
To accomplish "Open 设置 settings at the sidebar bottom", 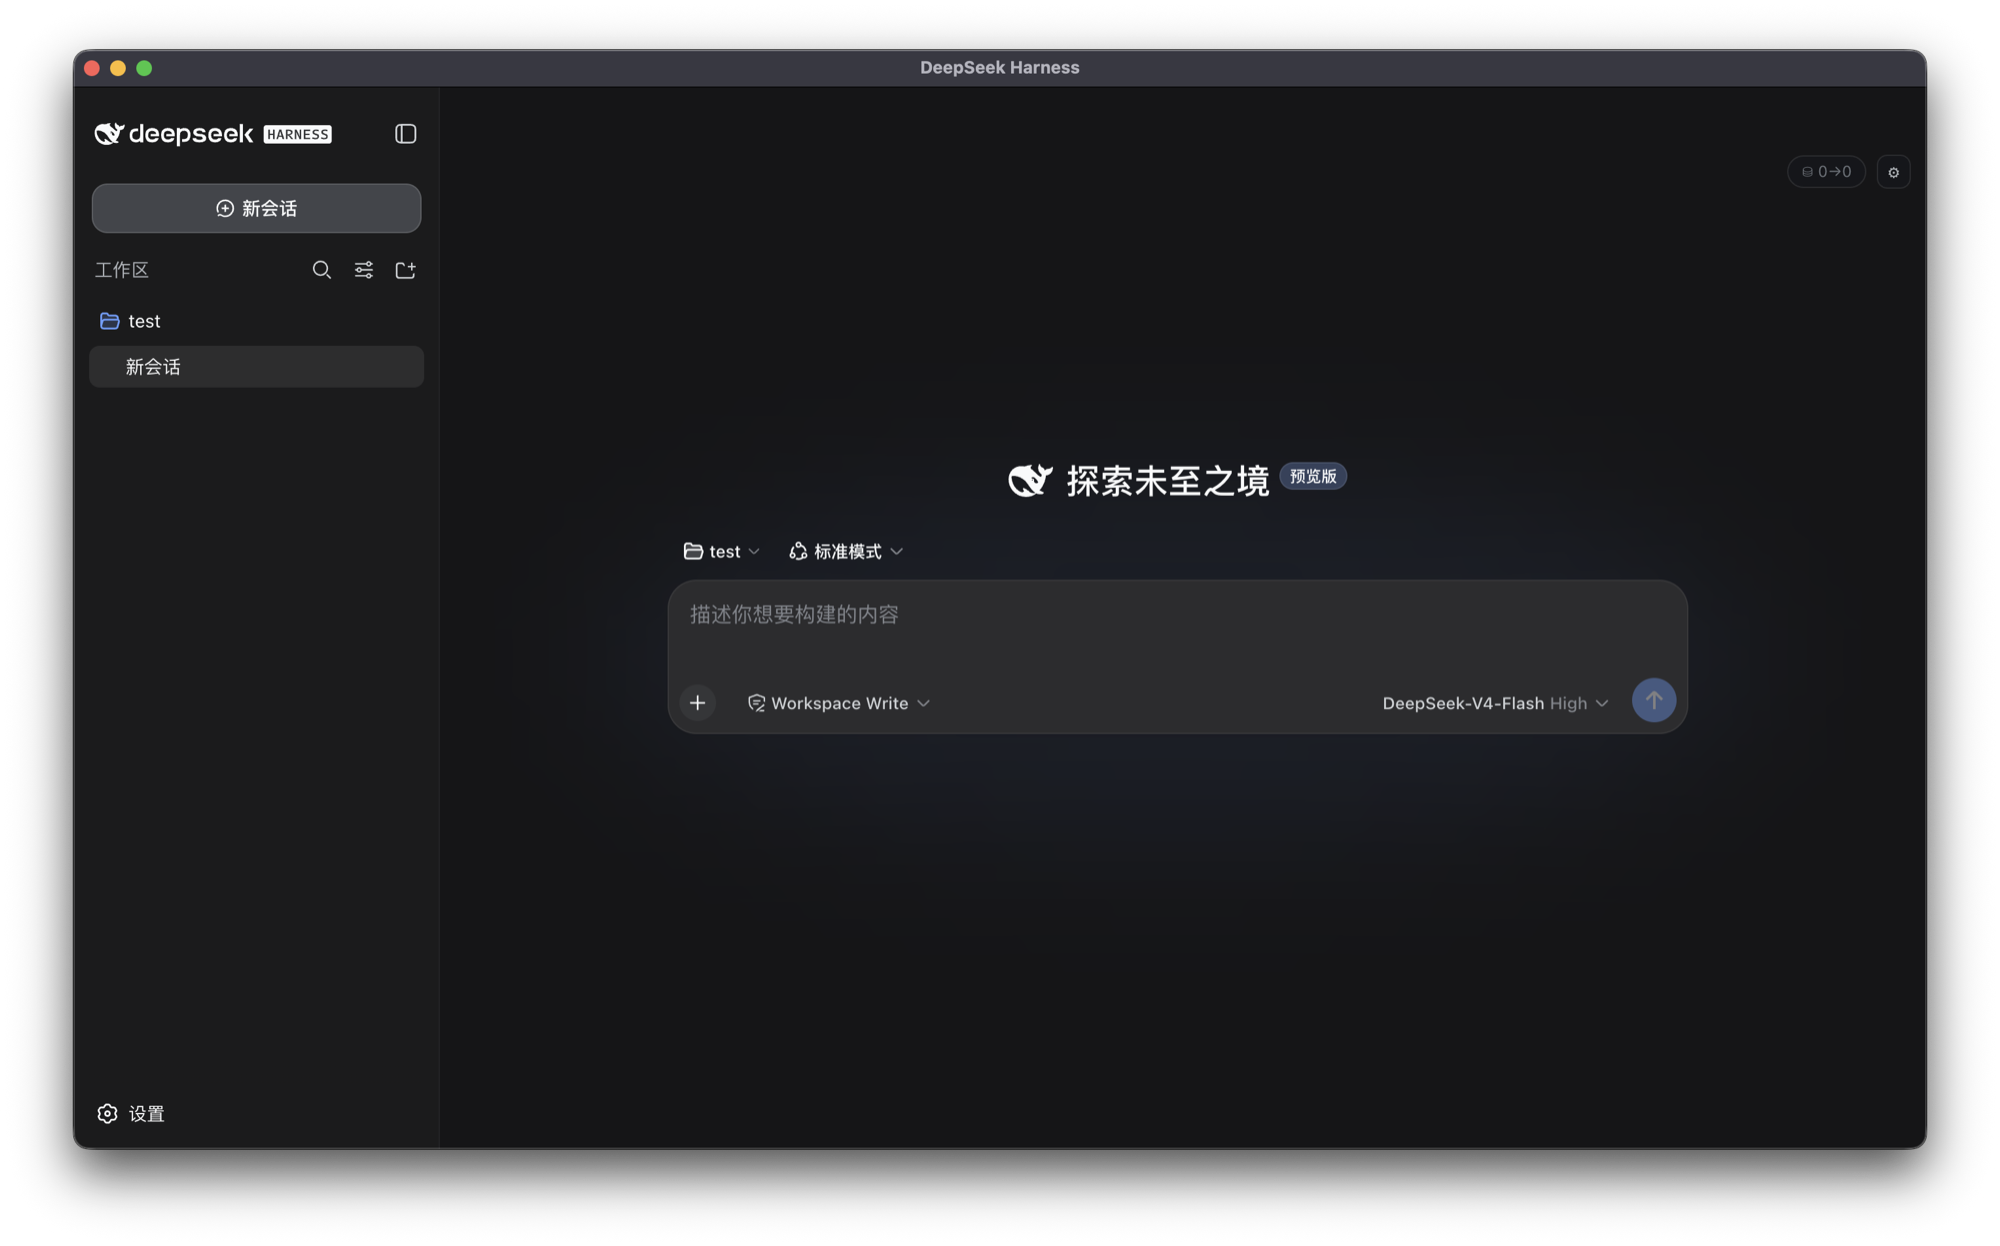I will (131, 1113).
